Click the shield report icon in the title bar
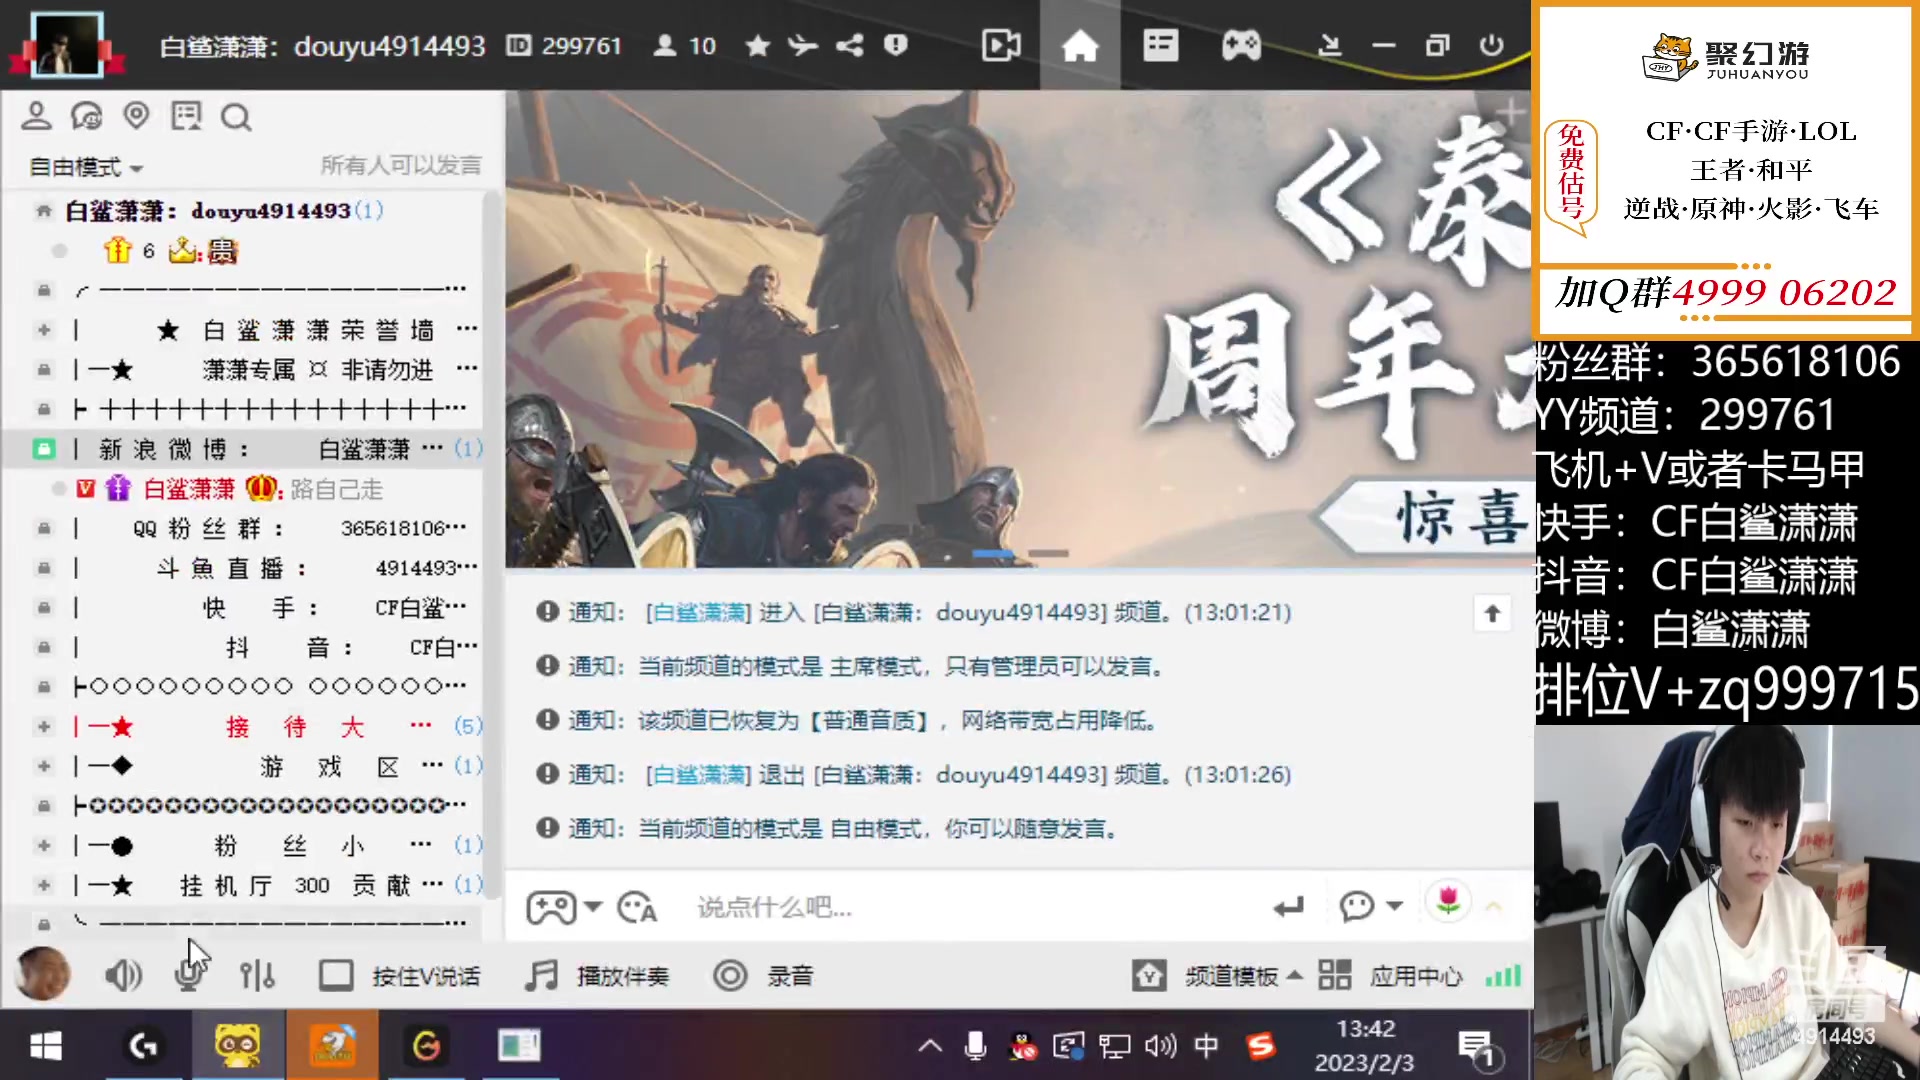This screenshot has width=1920, height=1080. click(x=896, y=45)
